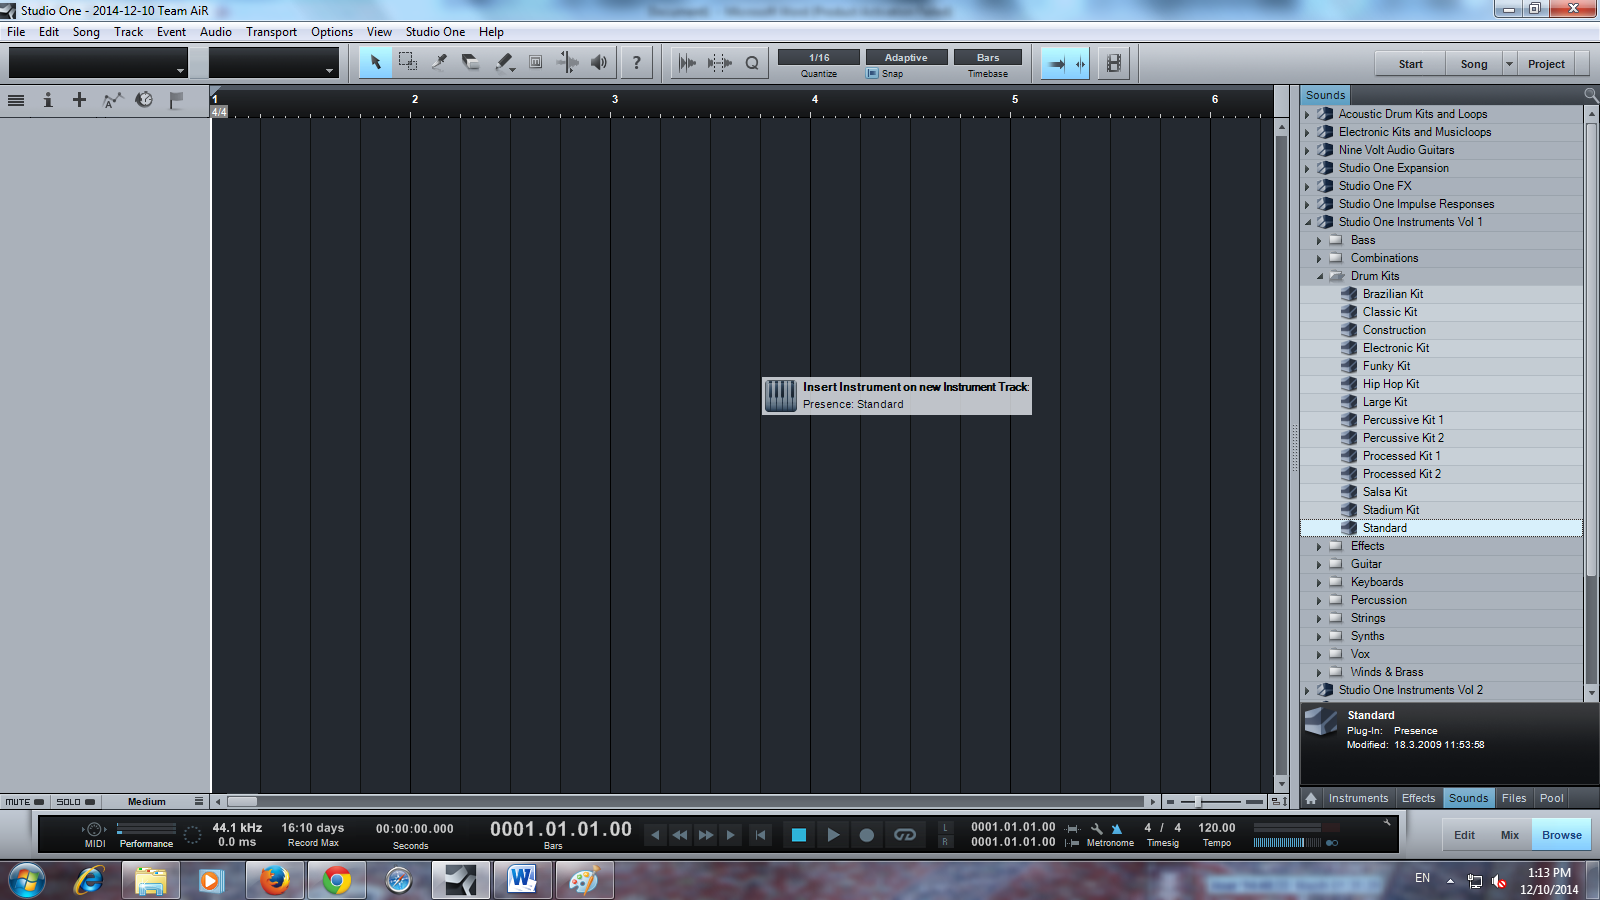Open the Edit view button

point(1464,835)
